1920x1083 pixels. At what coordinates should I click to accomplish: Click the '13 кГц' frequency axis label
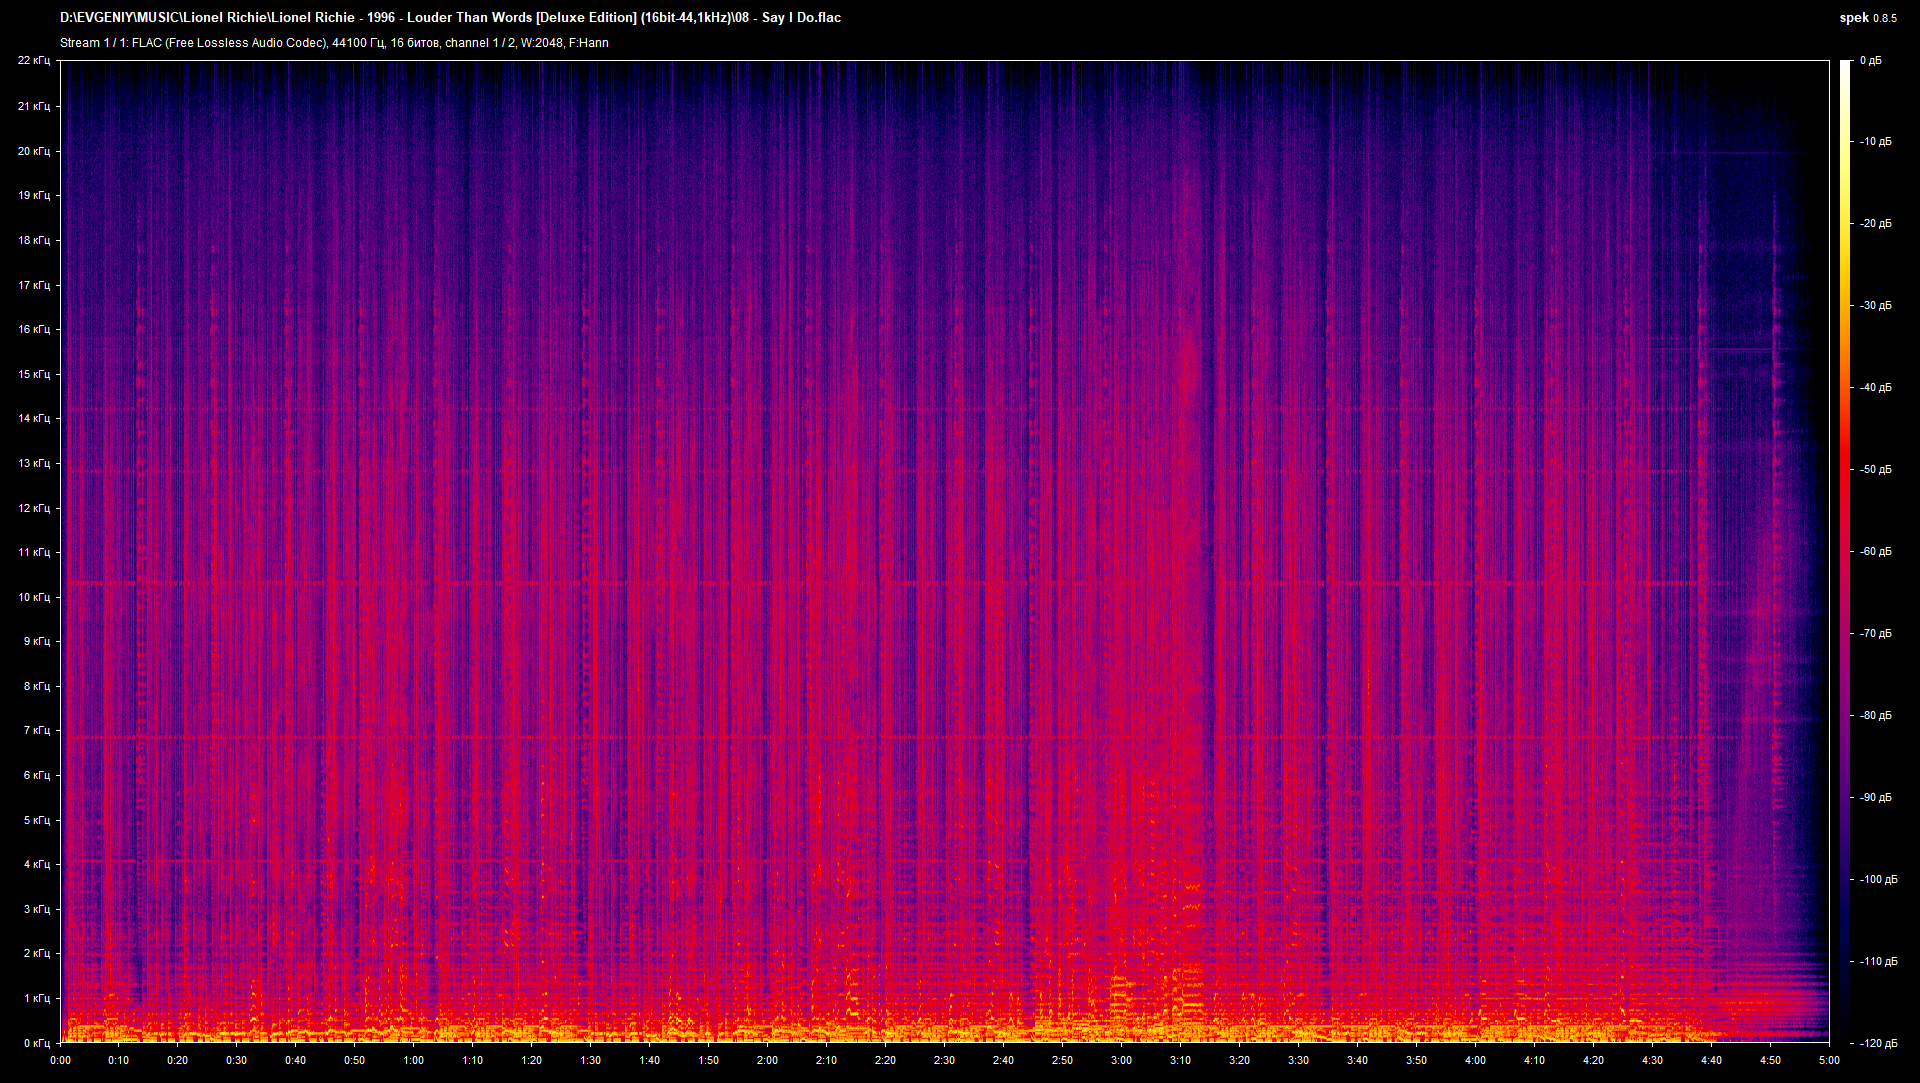pyautogui.click(x=34, y=463)
